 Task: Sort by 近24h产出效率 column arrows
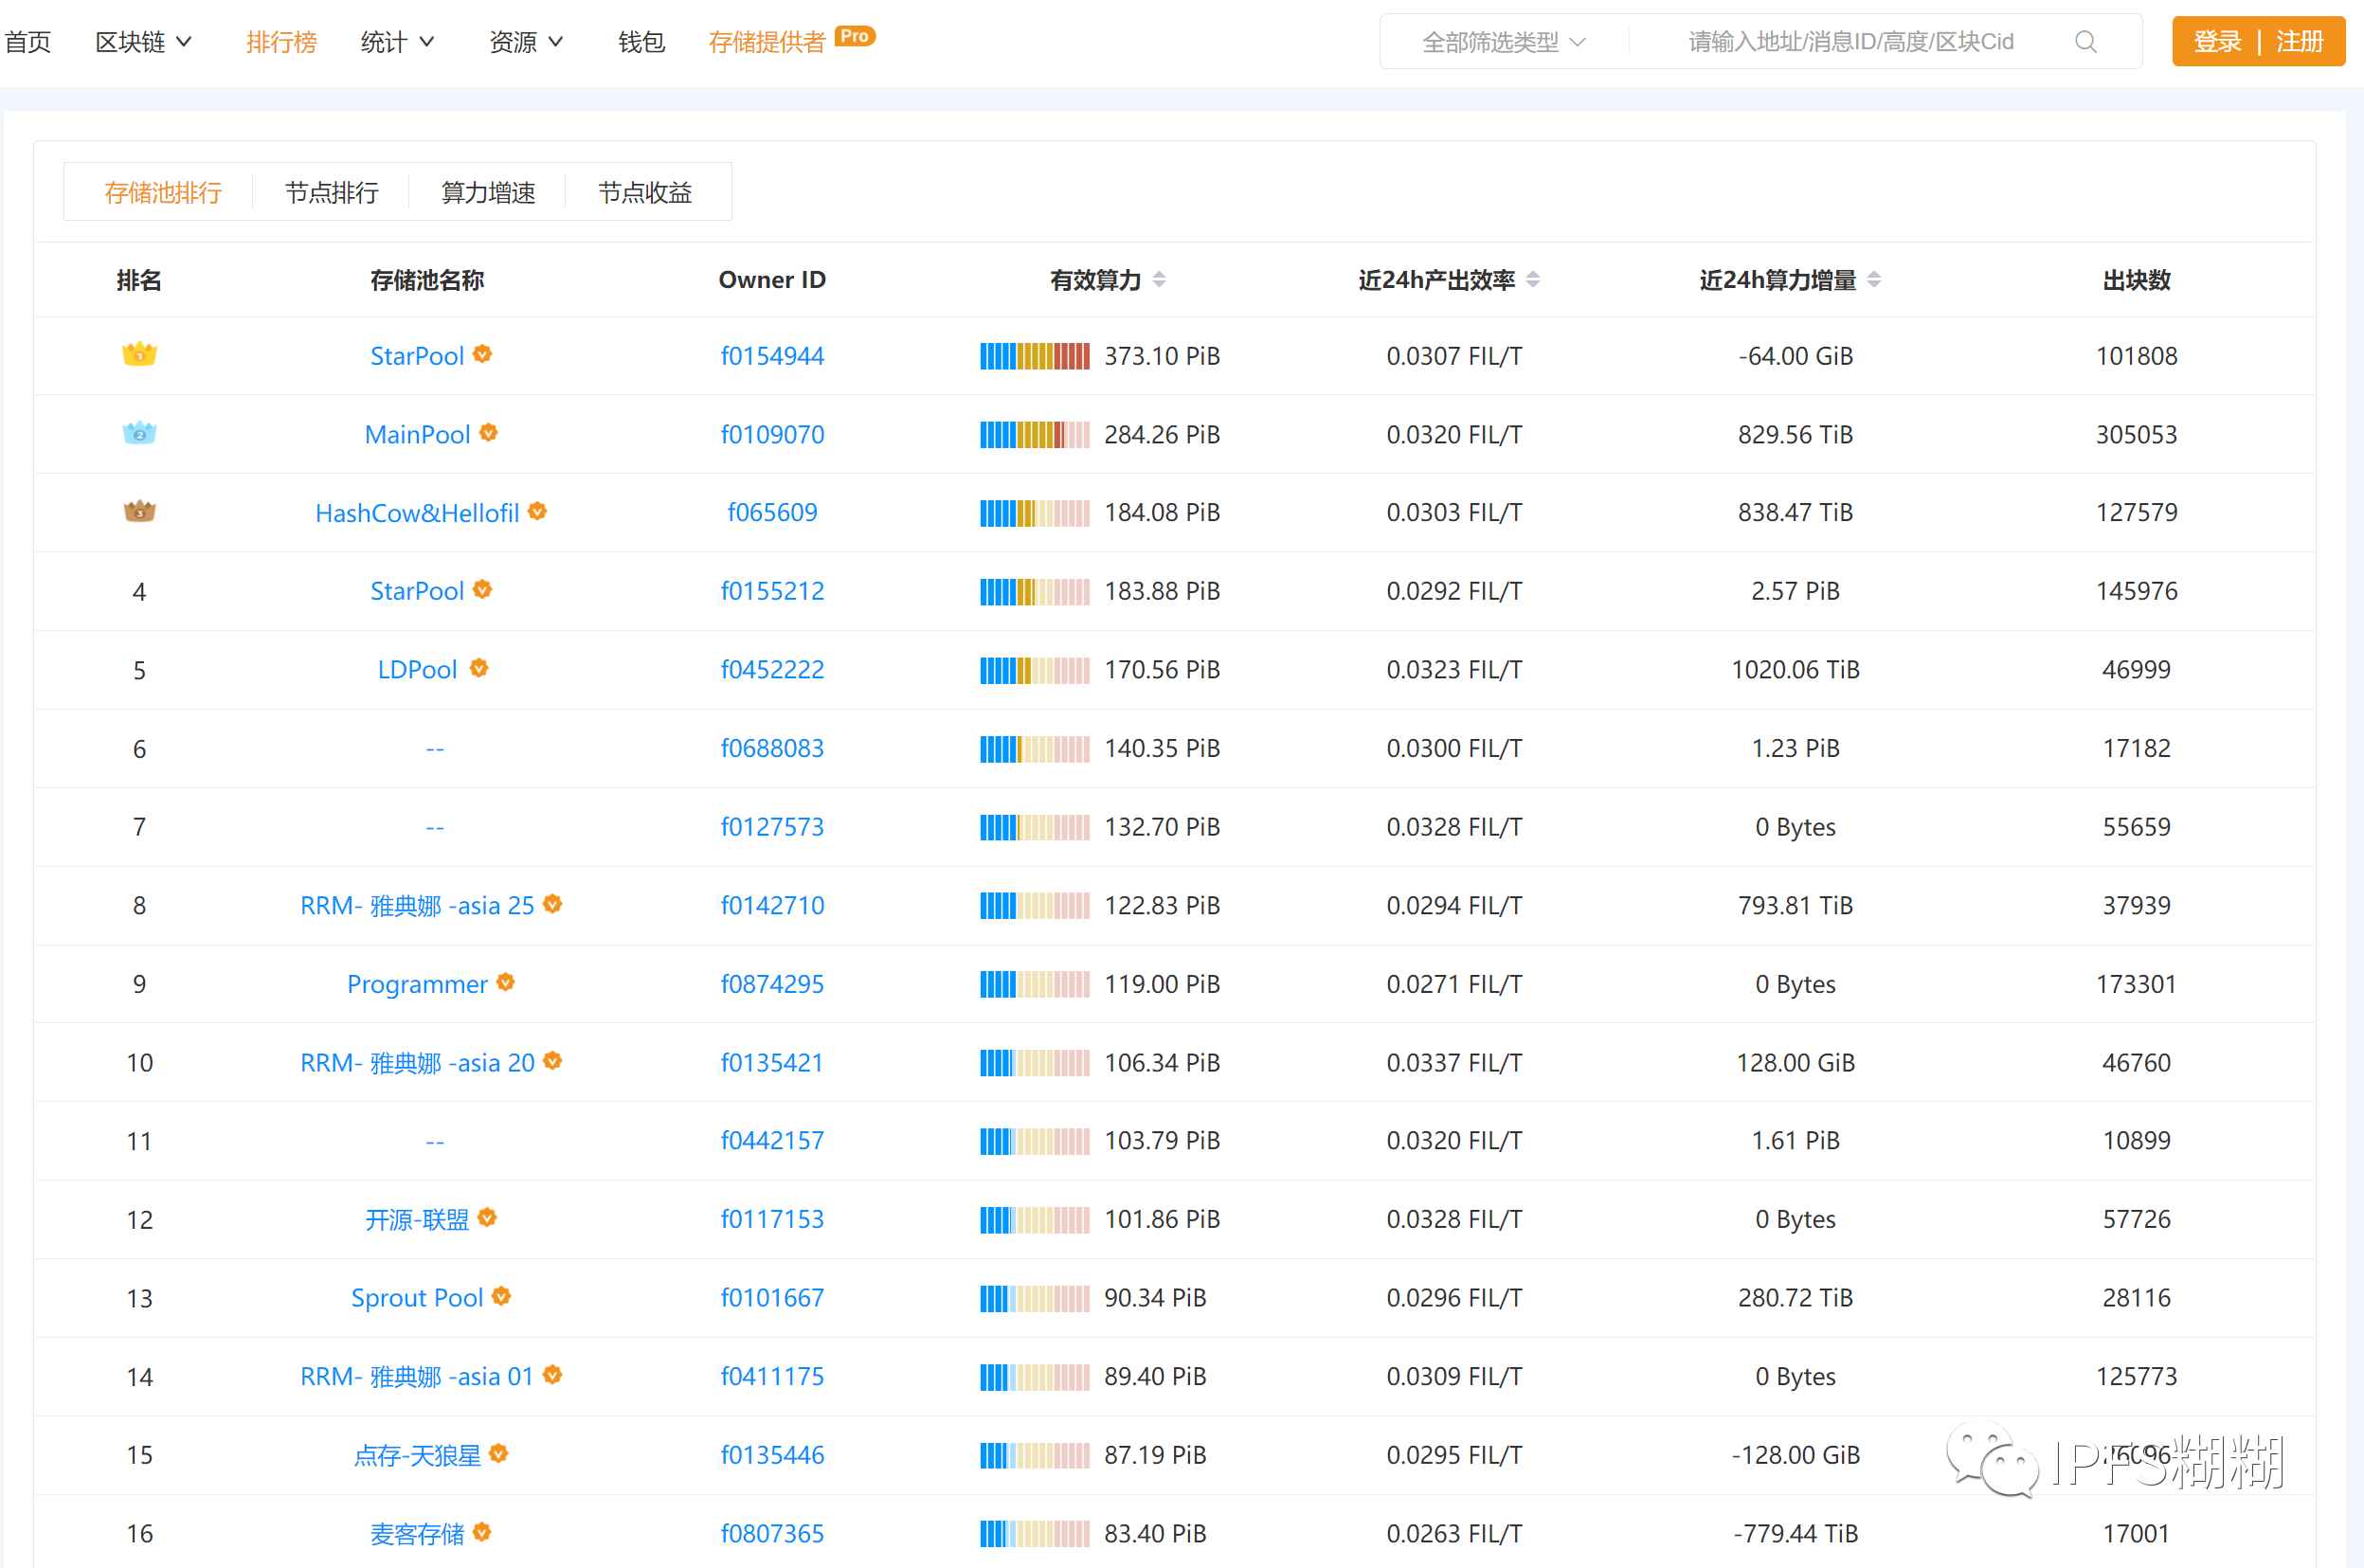(1533, 279)
